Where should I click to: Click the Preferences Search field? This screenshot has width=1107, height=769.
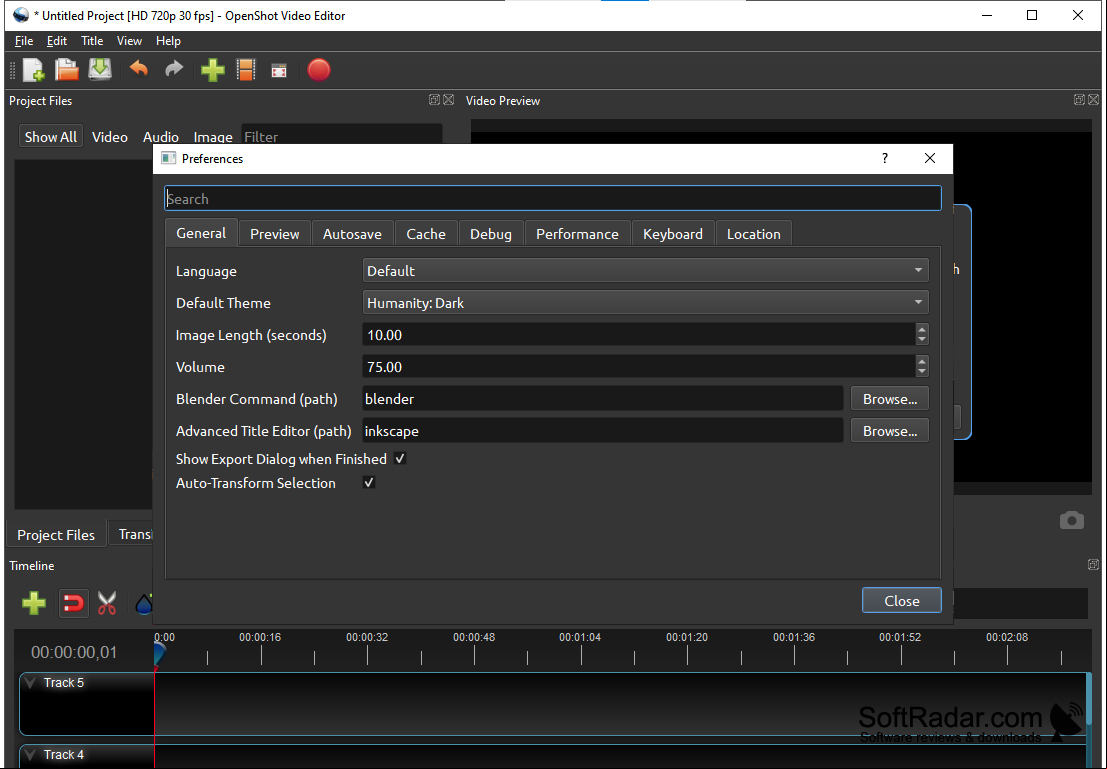click(x=553, y=198)
